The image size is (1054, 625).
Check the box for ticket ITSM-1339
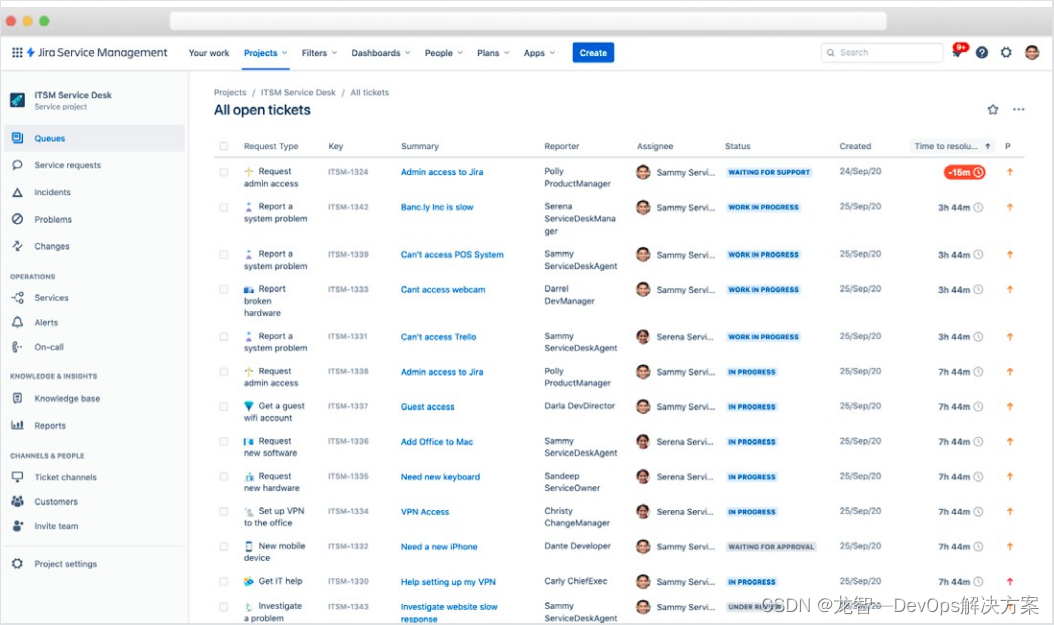[224, 254]
